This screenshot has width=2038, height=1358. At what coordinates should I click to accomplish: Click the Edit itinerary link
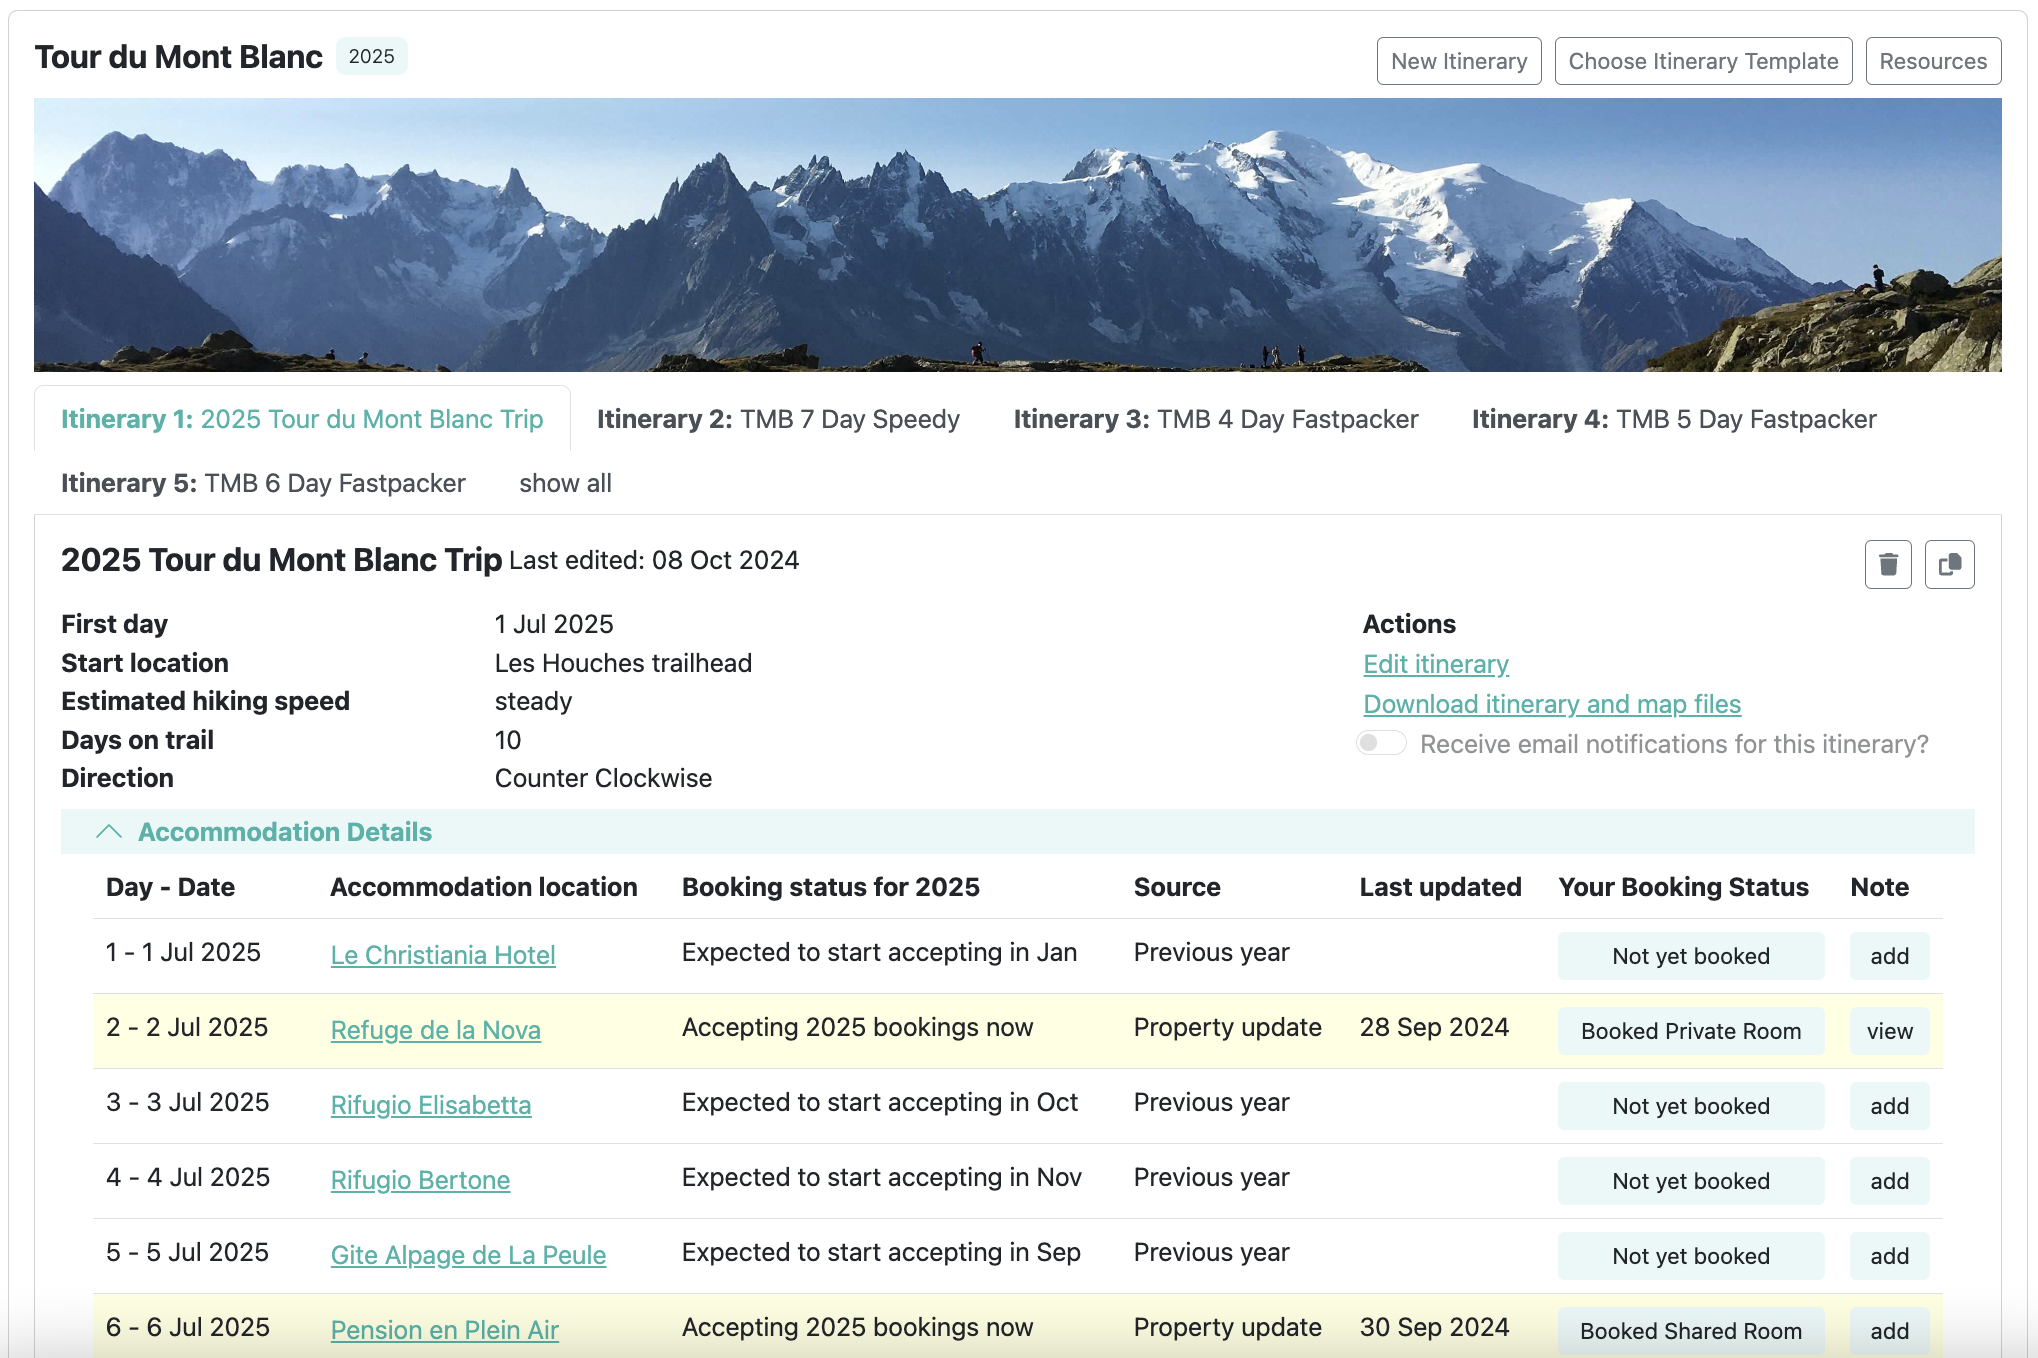(1435, 664)
